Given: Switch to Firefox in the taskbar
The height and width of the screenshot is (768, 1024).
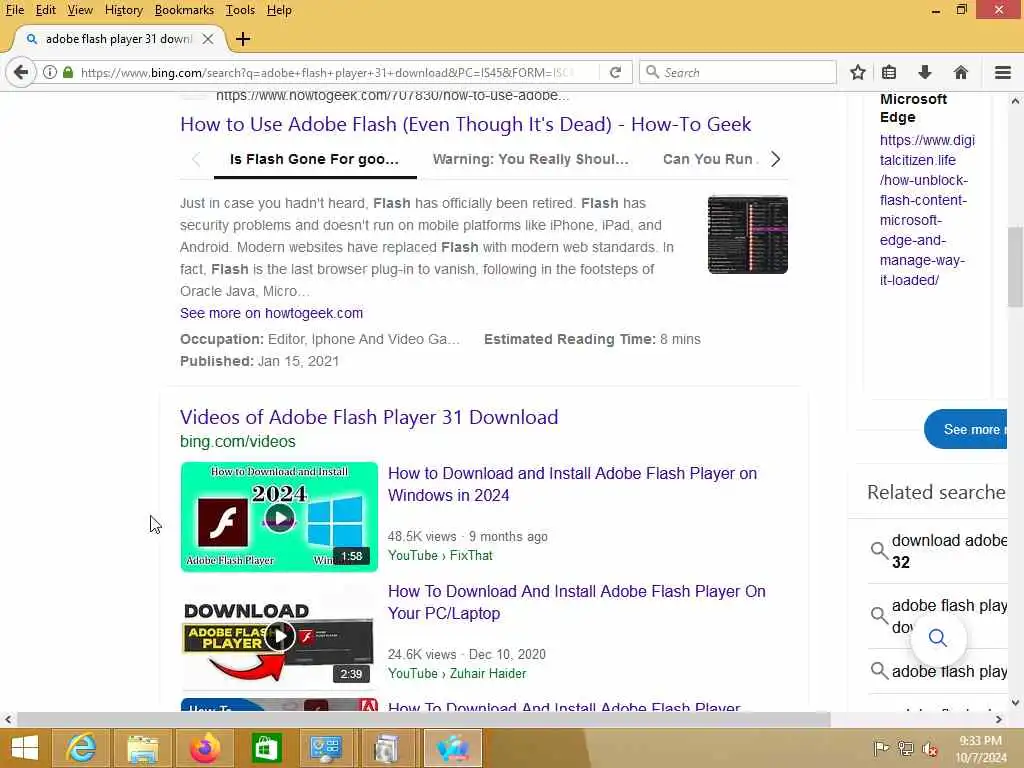Looking at the screenshot, I should pyautogui.click(x=204, y=748).
